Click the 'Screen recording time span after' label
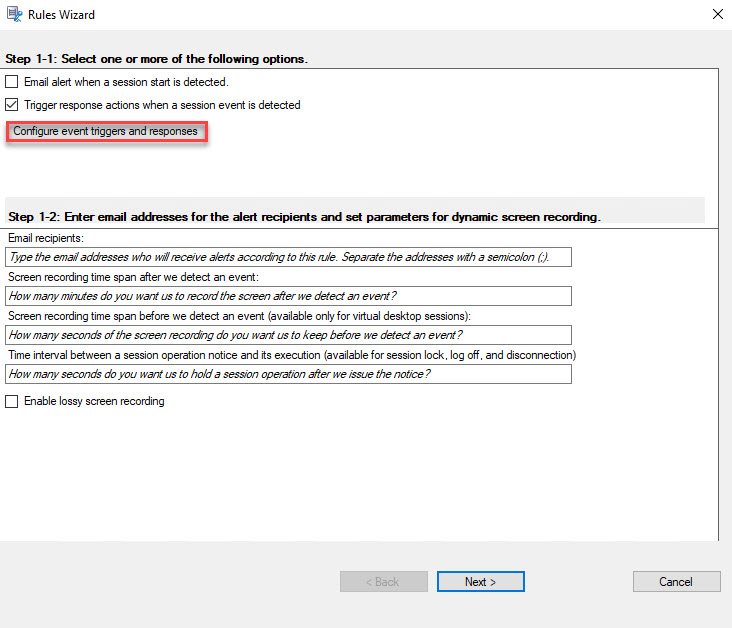 tap(133, 277)
